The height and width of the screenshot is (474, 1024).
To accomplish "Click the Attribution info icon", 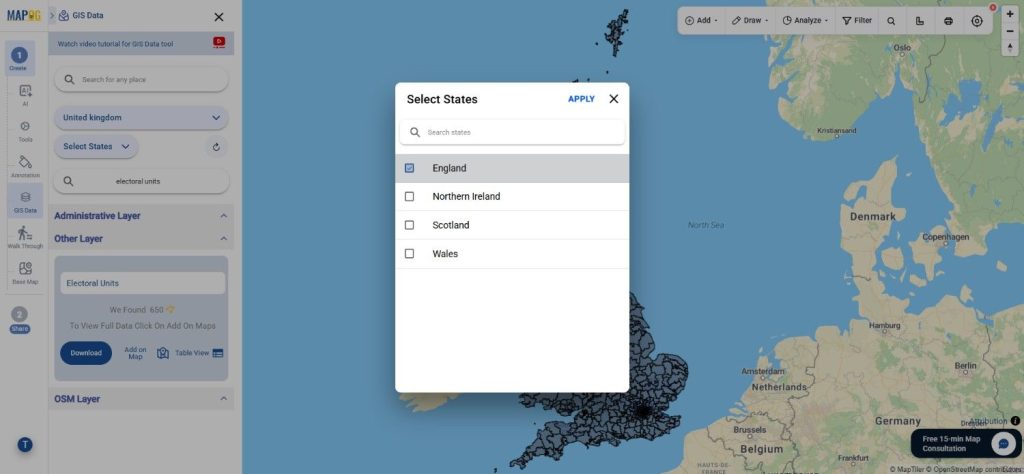I will (1015, 421).
